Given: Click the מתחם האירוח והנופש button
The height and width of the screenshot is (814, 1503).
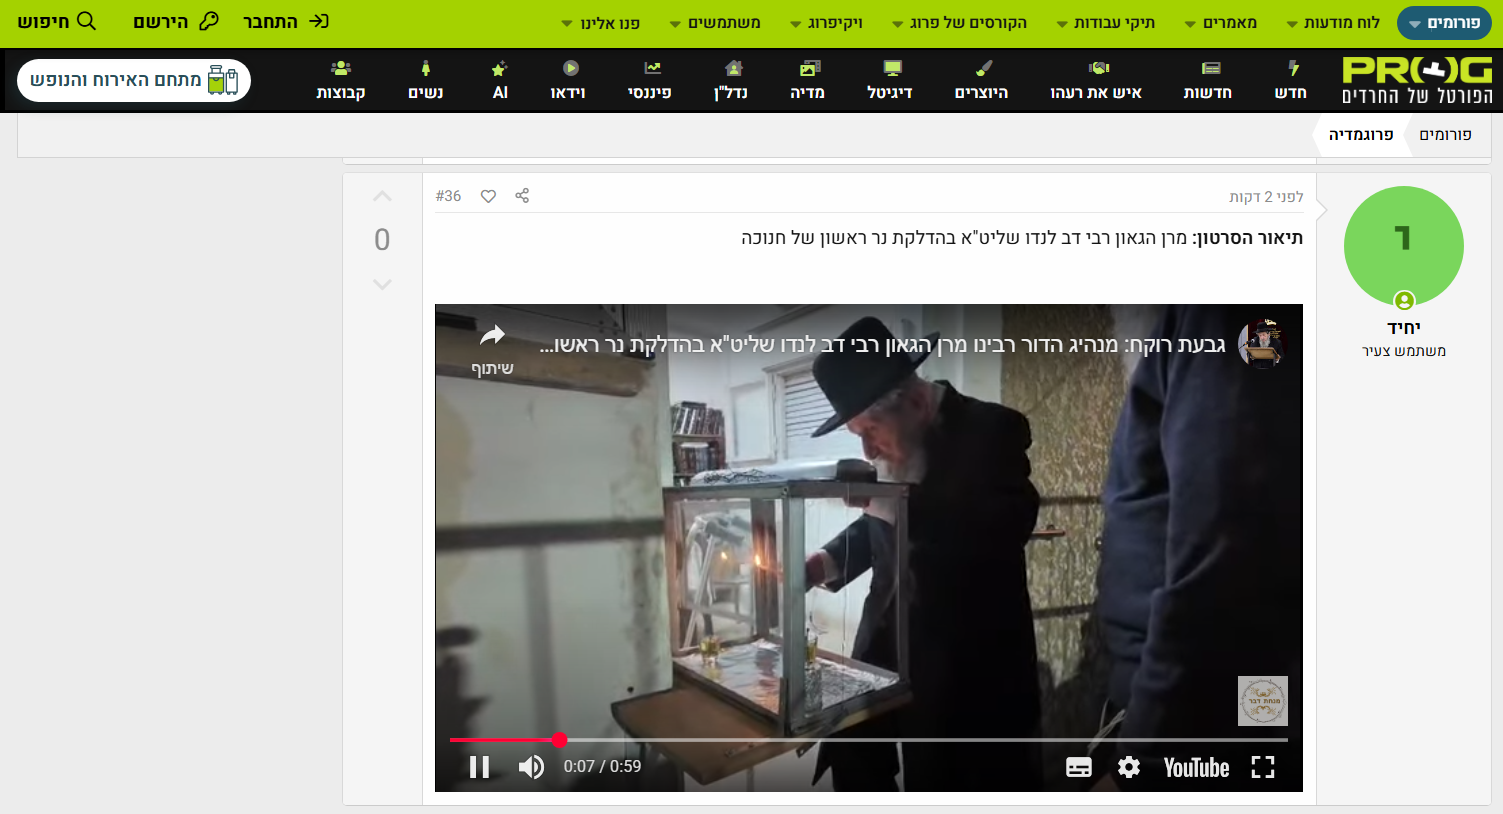Looking at the screenshot, I should point(134,80).
